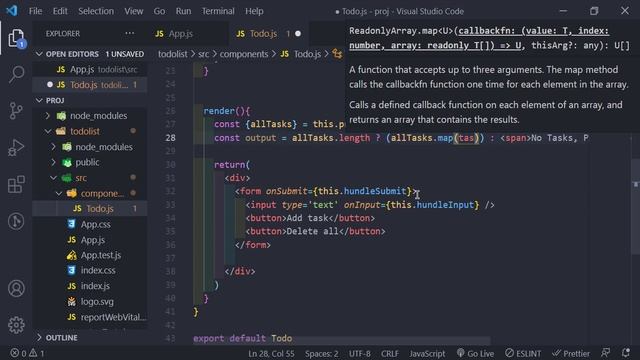Image resolution: width=640 pixels, height=360 pixels.
Task: Click CRLF end-of-line selector
Action: [x=390, y=353]
